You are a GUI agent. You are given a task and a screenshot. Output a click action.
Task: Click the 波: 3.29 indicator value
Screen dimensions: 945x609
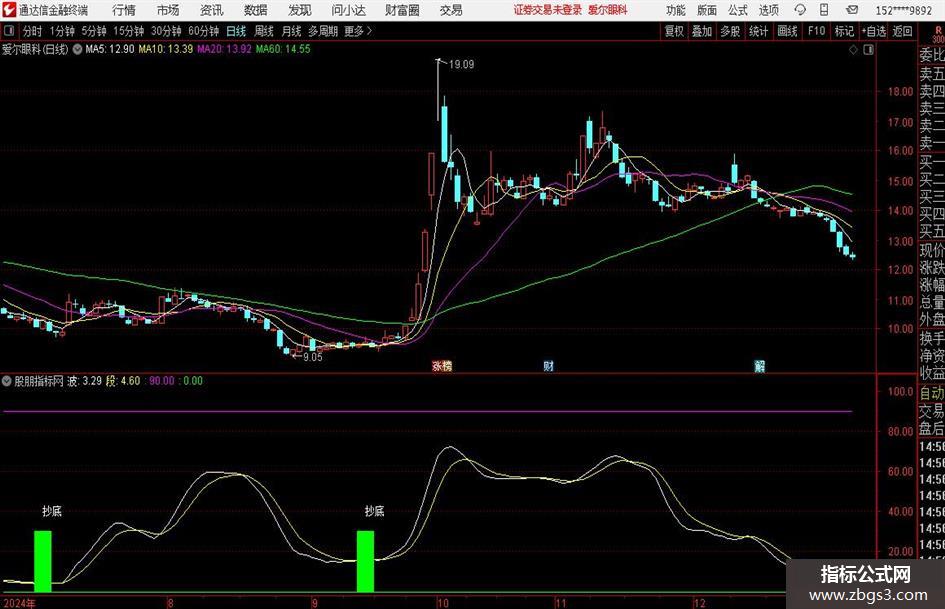[x=84, y=380]
